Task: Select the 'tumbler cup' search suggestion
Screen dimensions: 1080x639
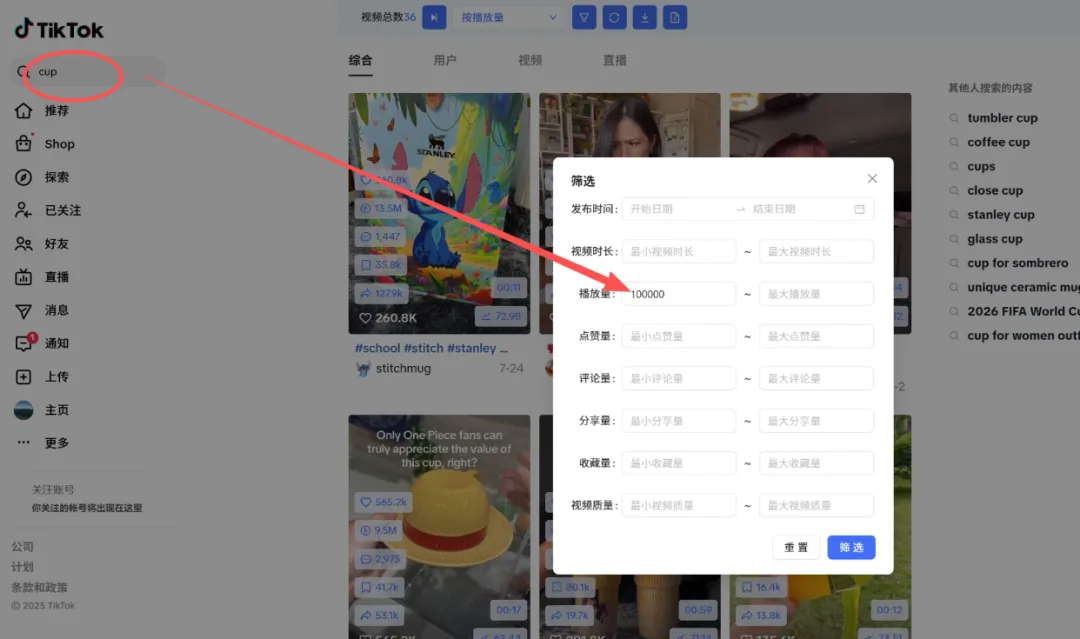Action: 1002,118
